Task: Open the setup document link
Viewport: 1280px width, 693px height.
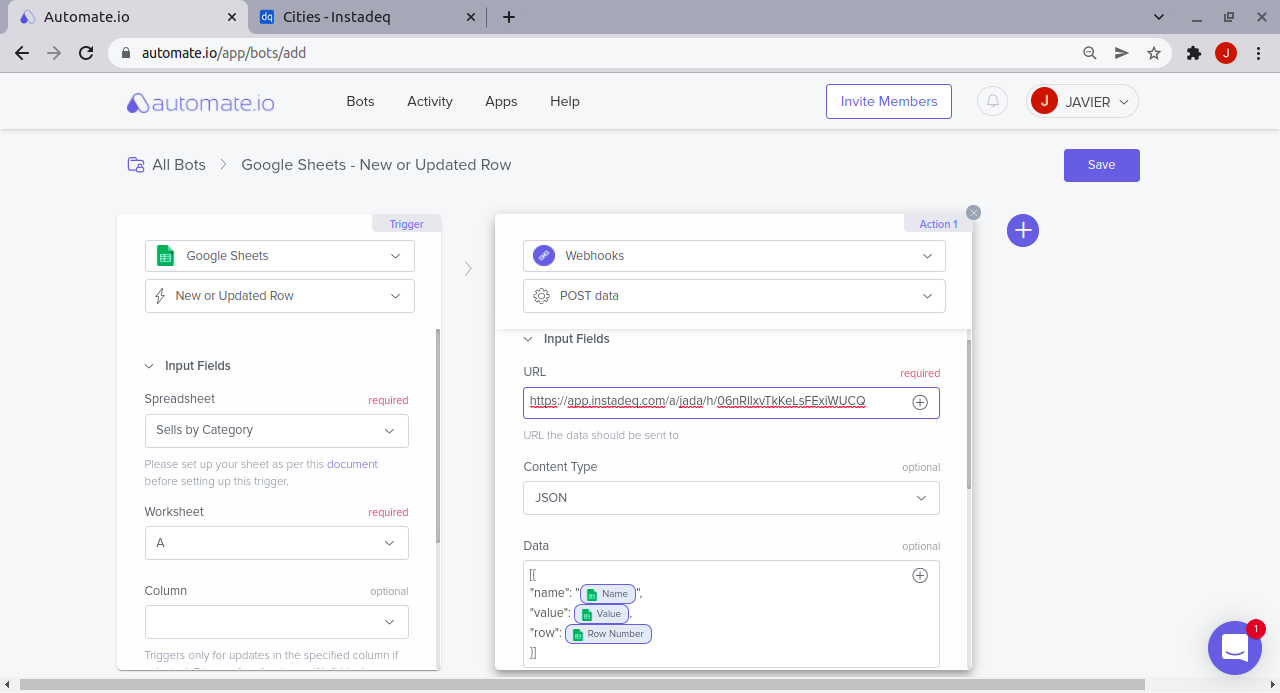Action: tap(352, 464)
